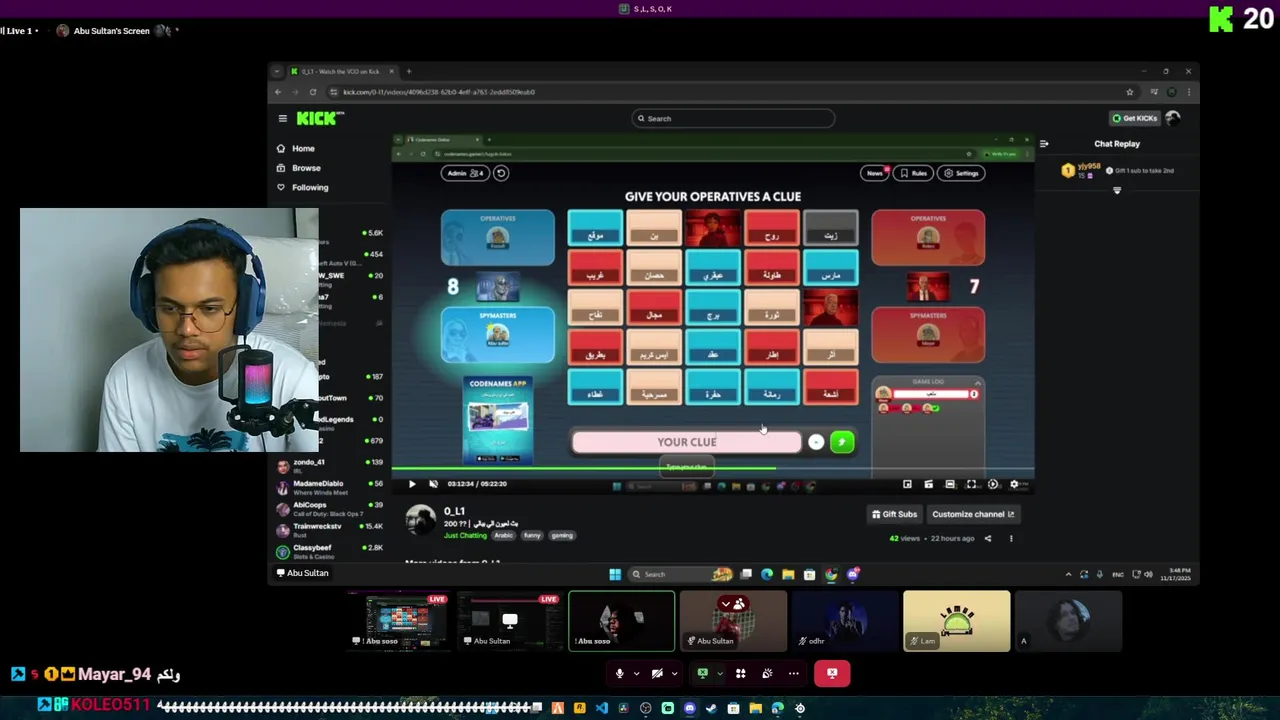Select Lam participant tile
Screen dimensions: 1280x720
click(x=956, y=621)
